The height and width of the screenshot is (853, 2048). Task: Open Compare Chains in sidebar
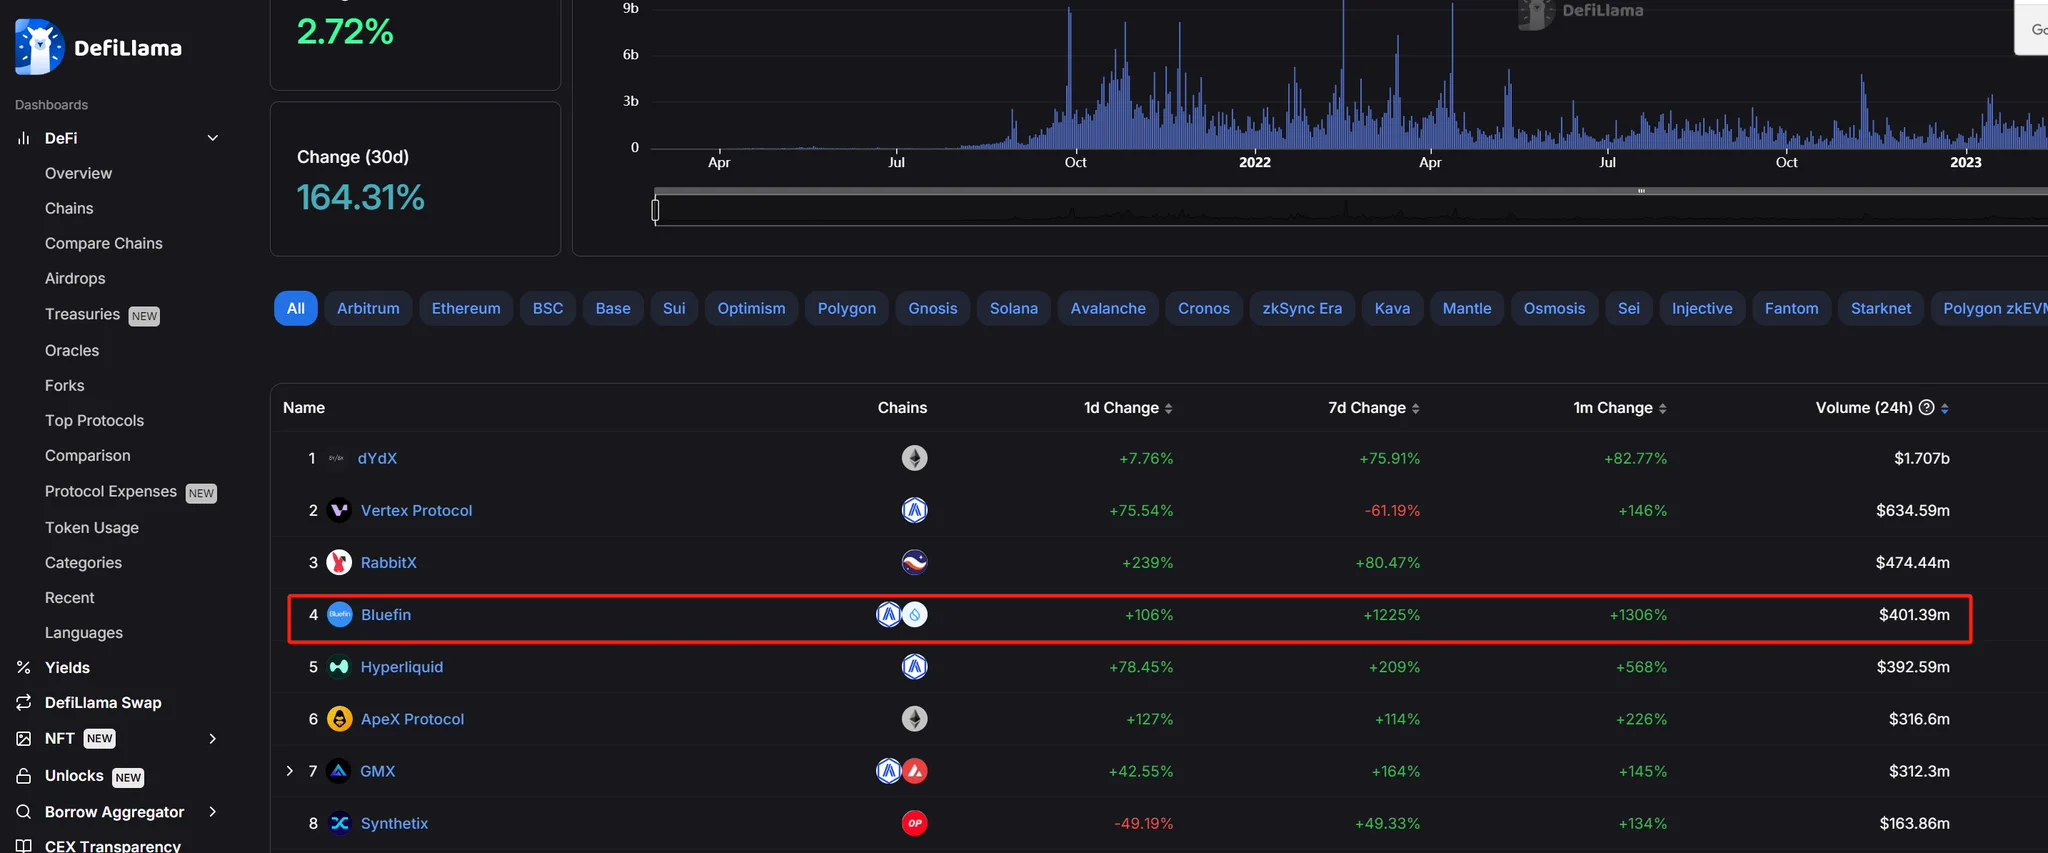(103, 243)
